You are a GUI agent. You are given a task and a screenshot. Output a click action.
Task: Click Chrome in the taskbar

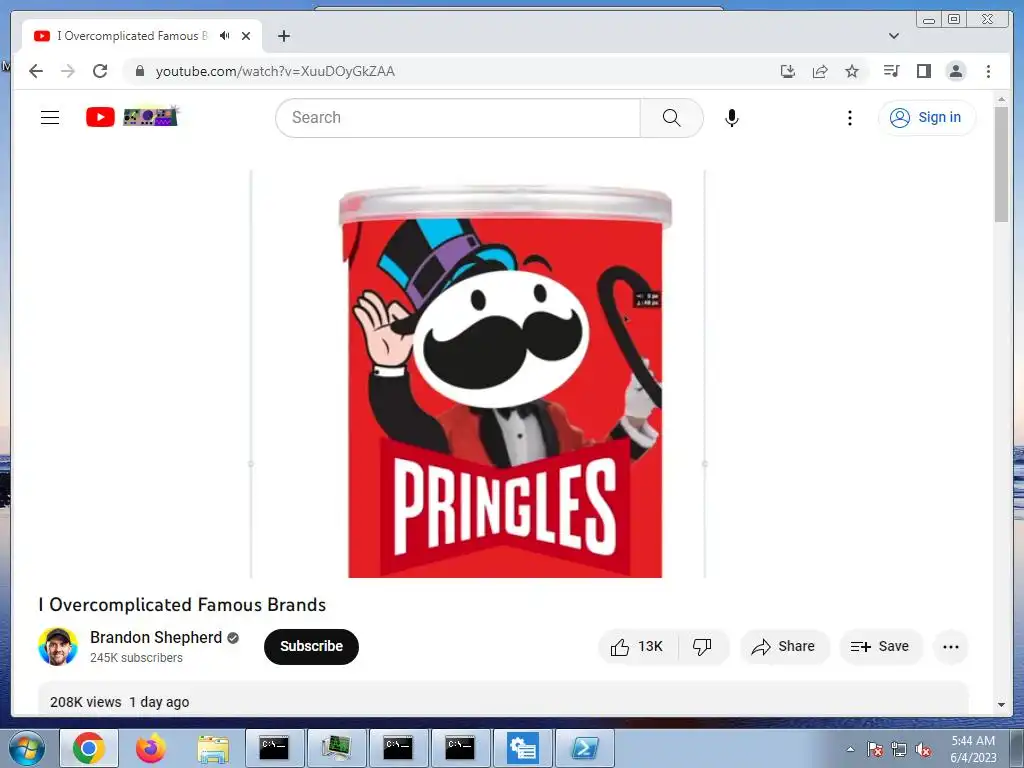click(89, 748)
